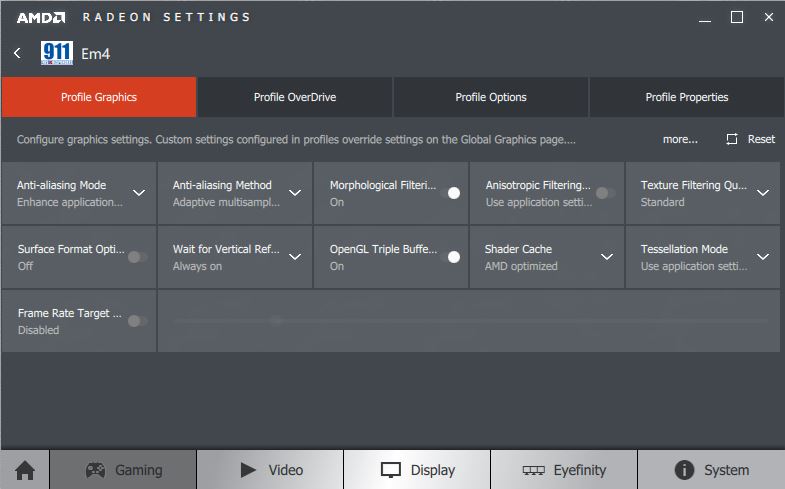Go back using the left arrow icon
This screenshot has width=785, height=489.
(18, 53)
